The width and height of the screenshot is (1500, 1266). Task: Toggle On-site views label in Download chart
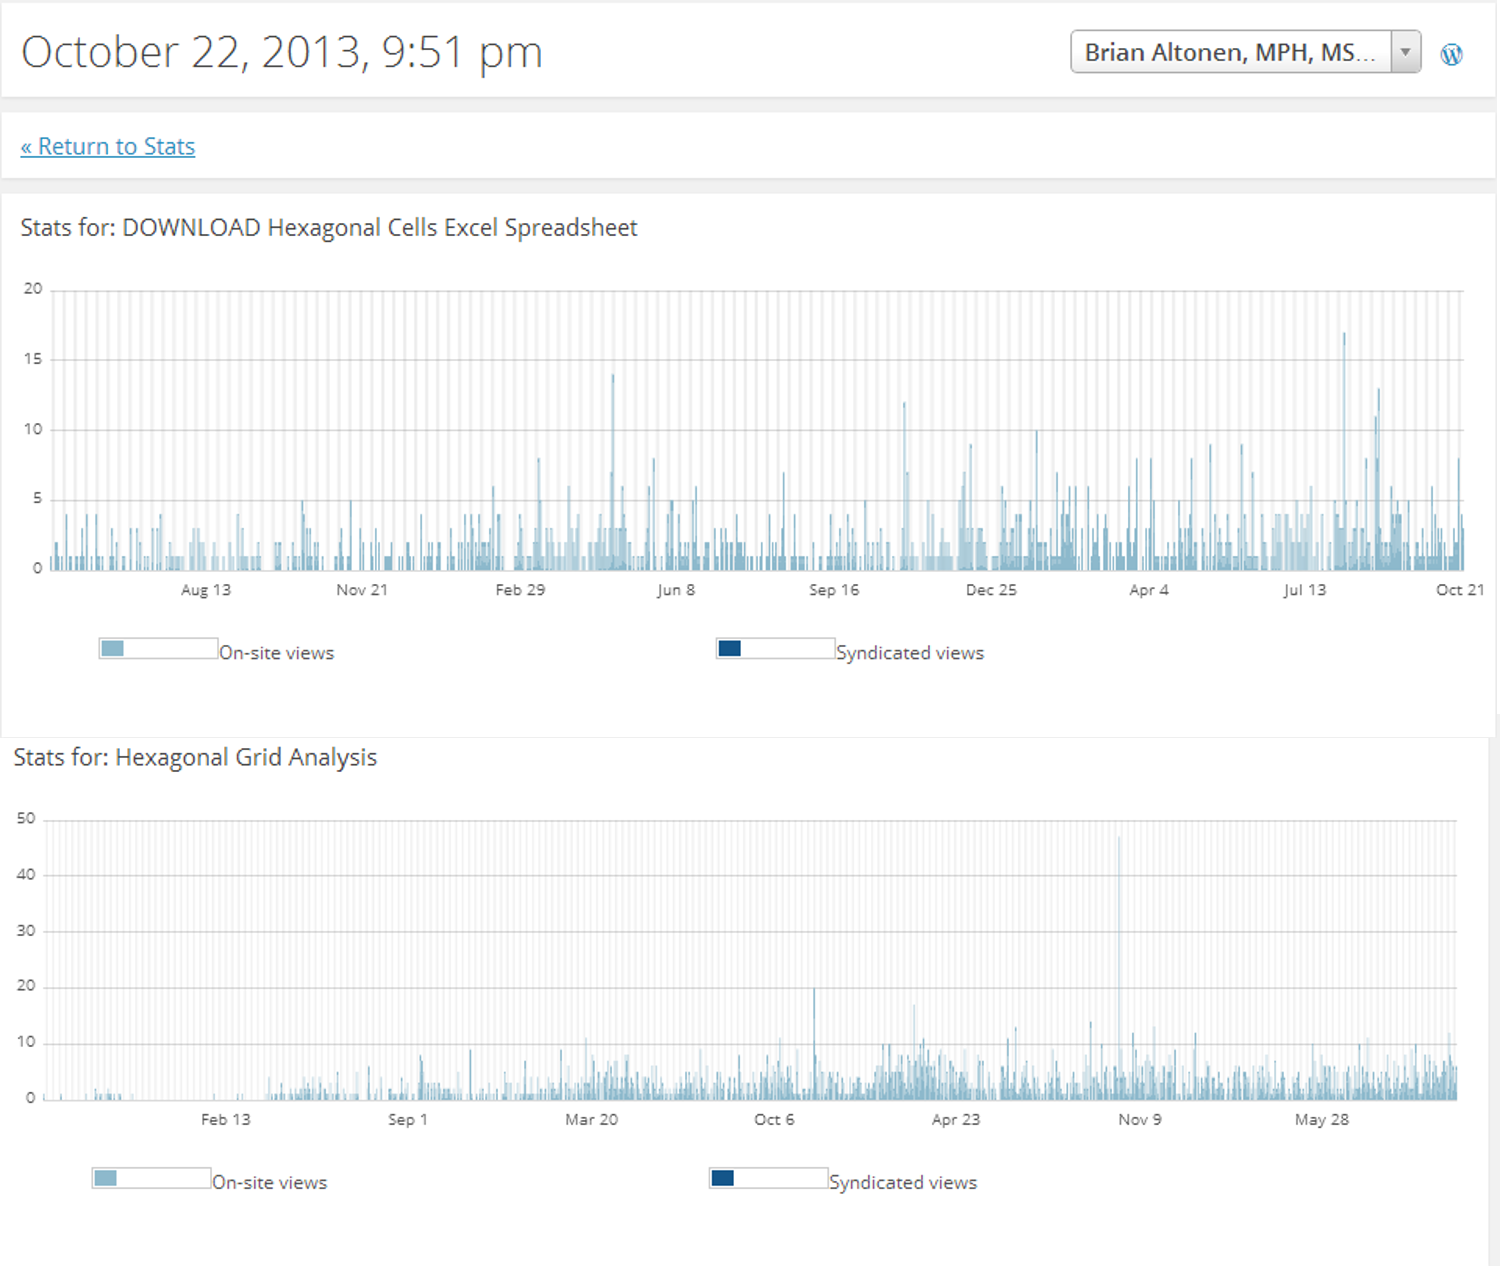click(277, 653)
